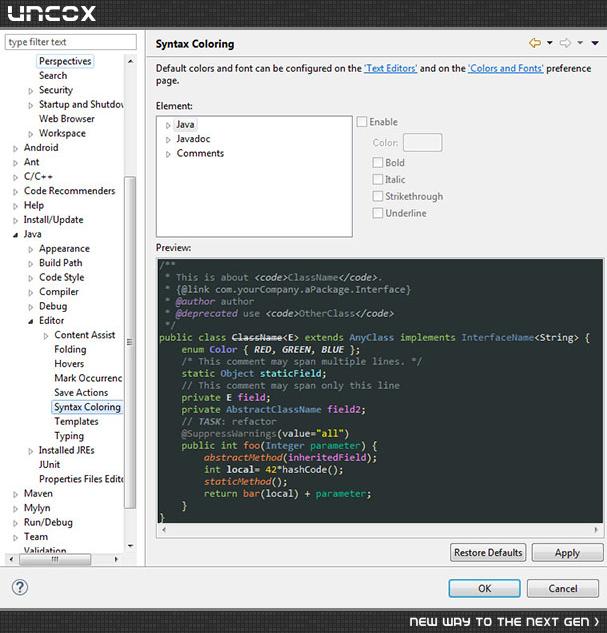
Task: Select Save Actions under Editor
Action: click(x=81, y=392)
